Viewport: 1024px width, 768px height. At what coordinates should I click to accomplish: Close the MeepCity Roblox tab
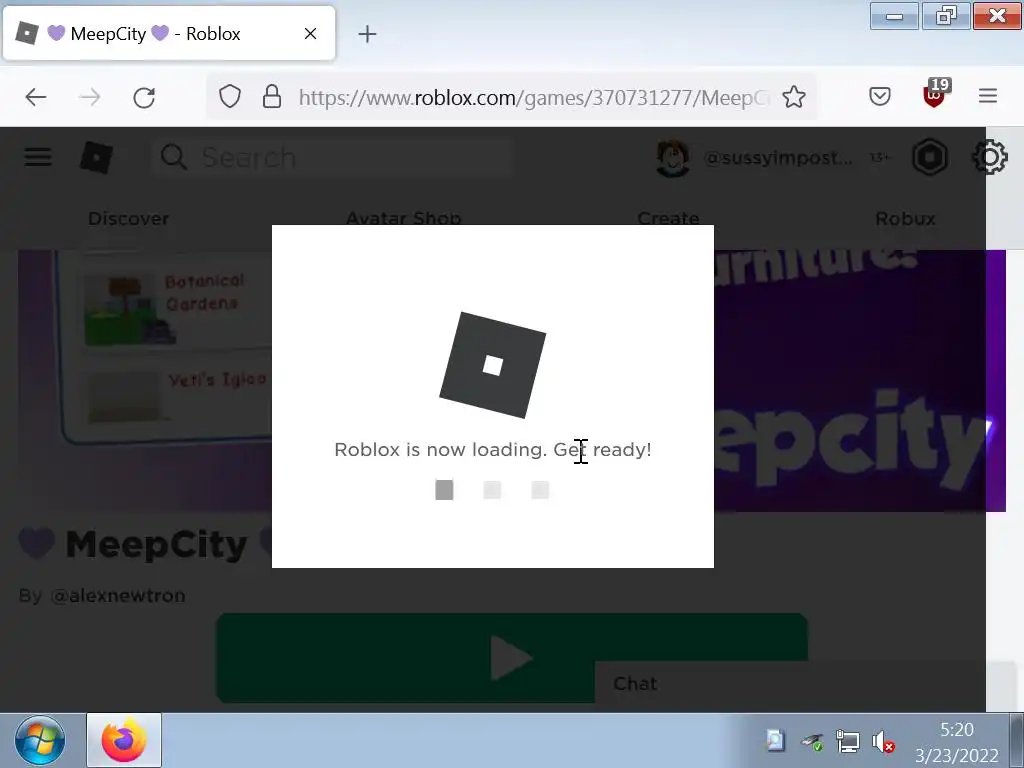(x=310, y=33)
